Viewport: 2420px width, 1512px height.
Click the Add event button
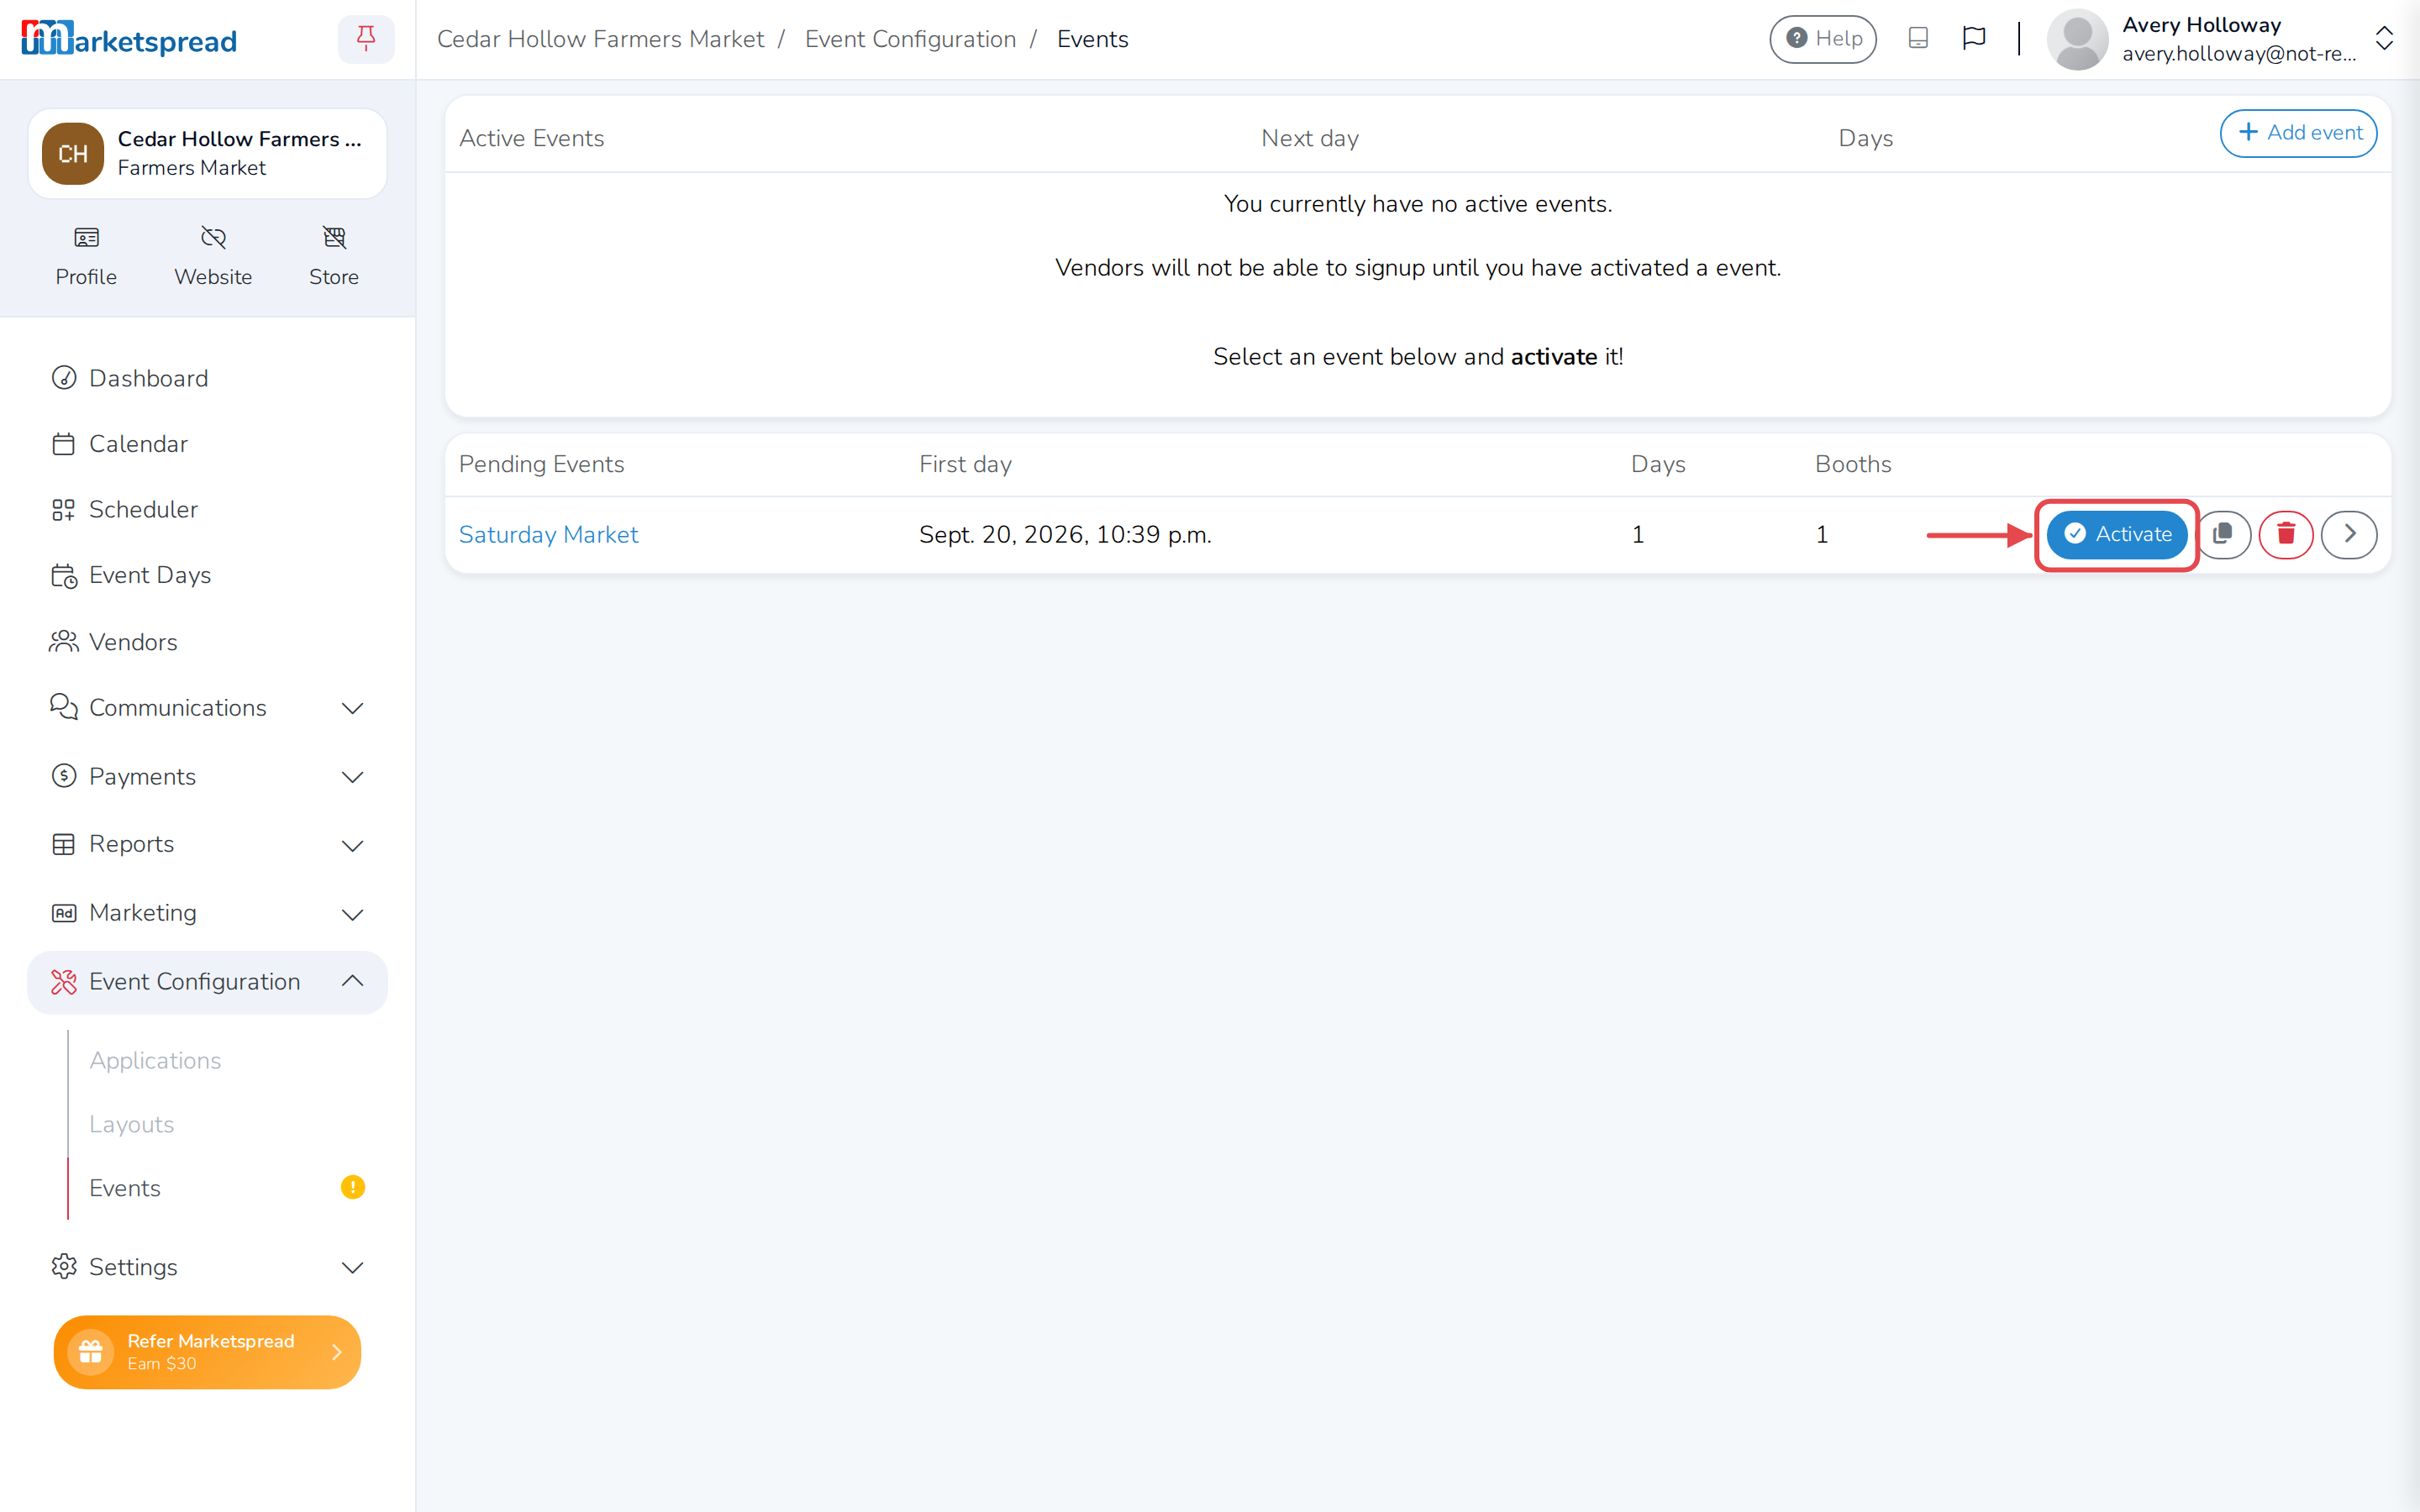point(2298,133)
